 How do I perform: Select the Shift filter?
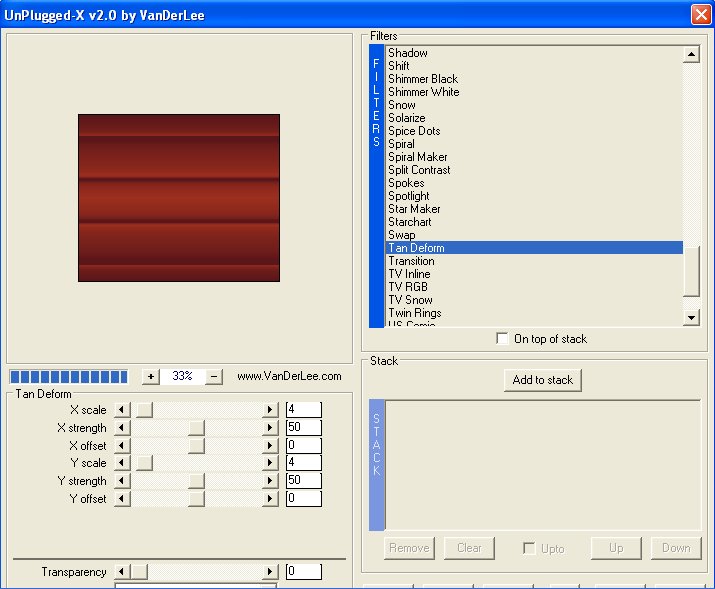534,66
